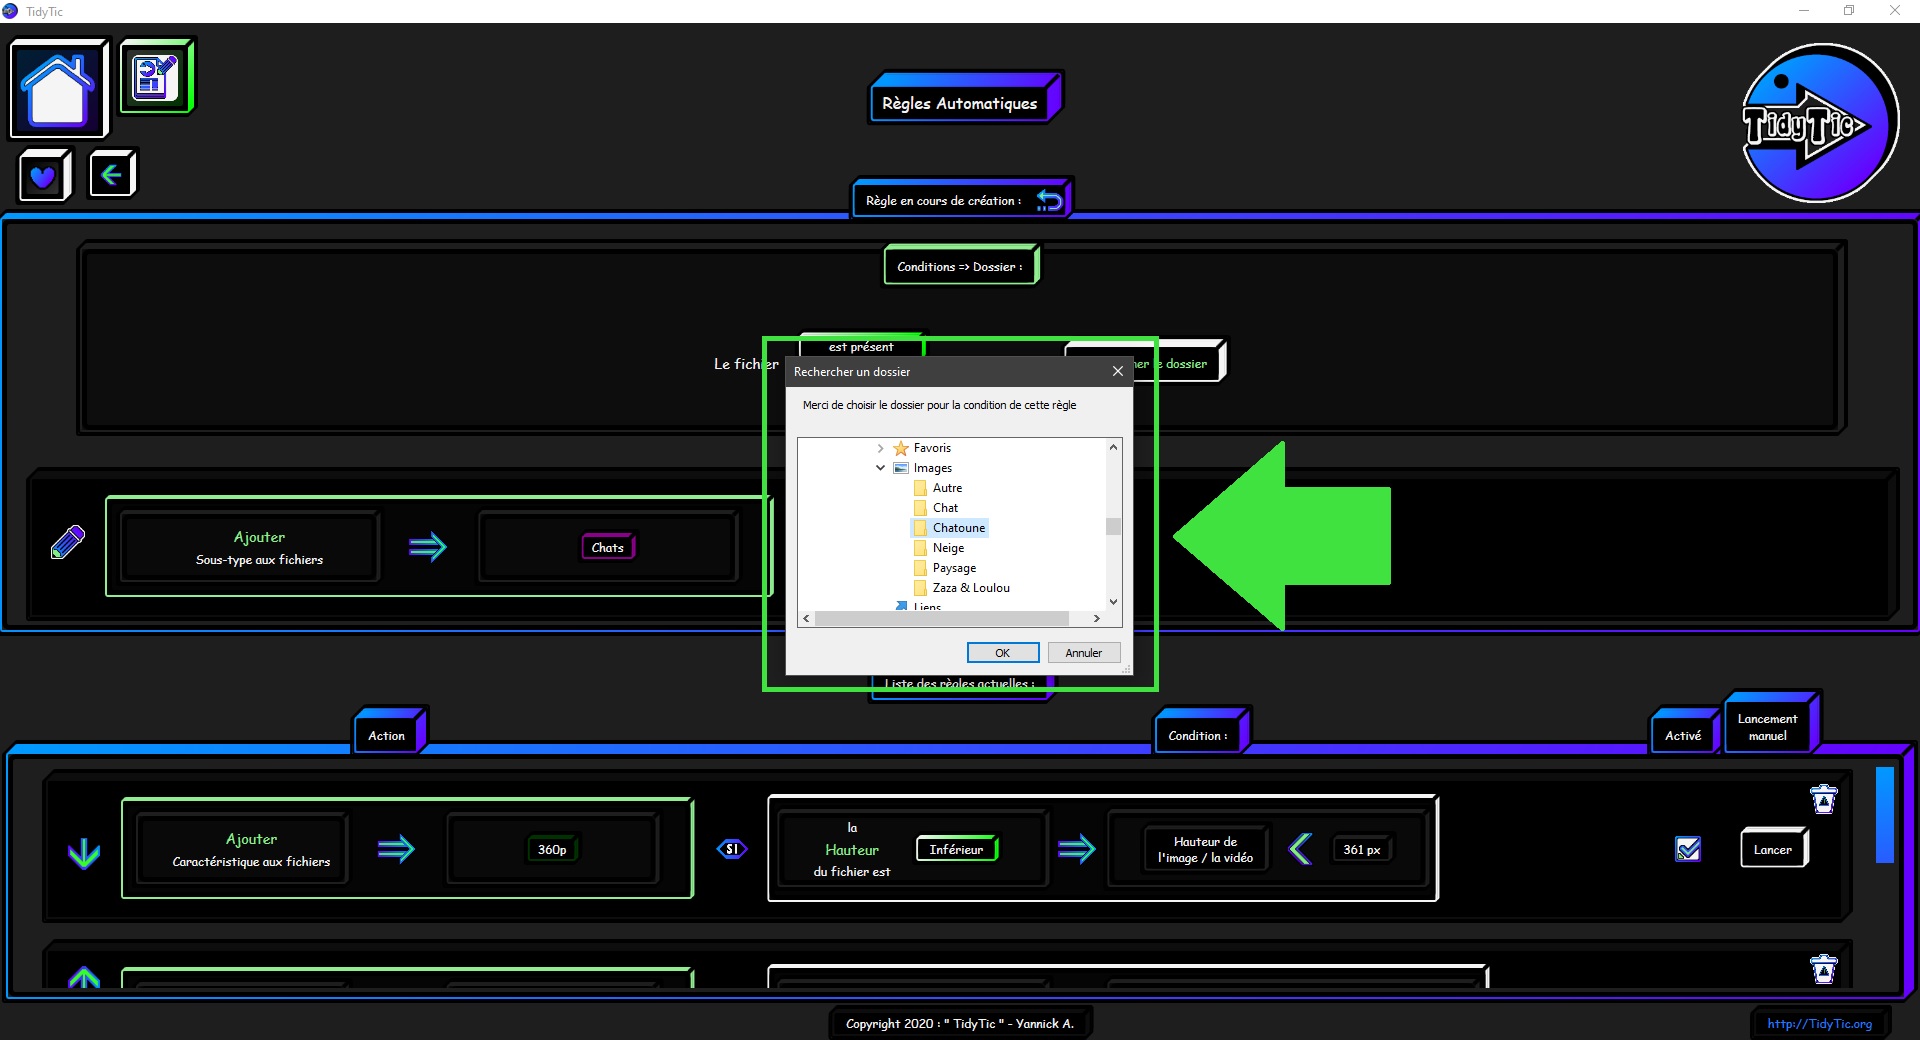1920x1040 pixels.
Task: Click the rules list vertical scrollbar
Action: click(x=1885, y=815)
